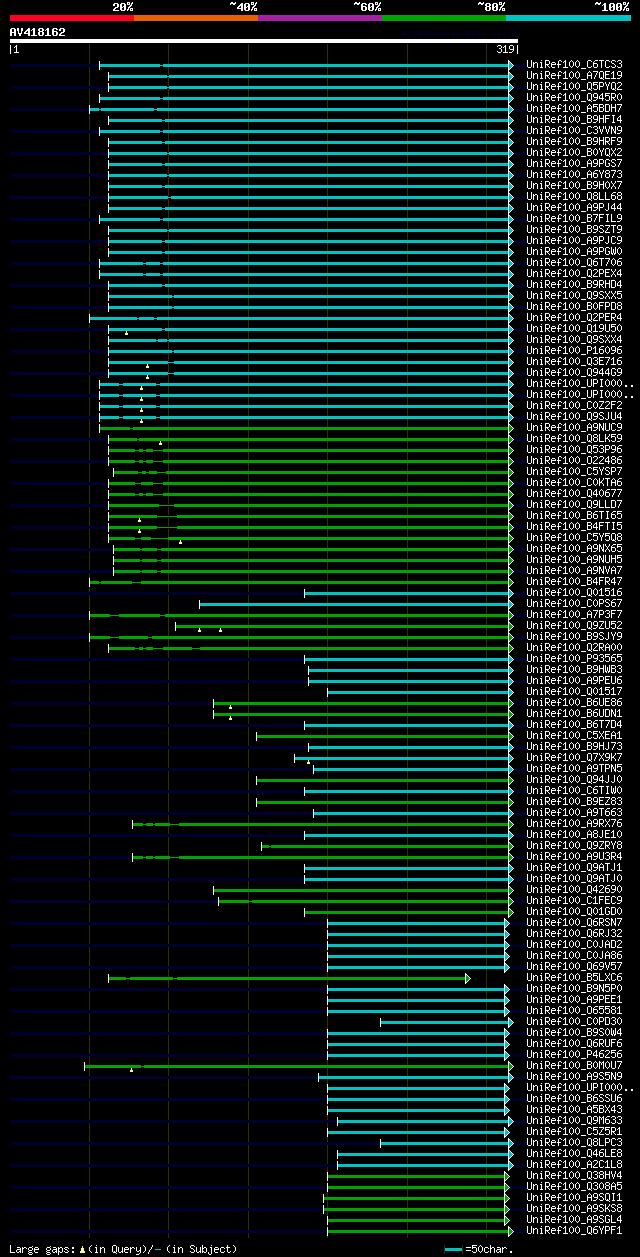Select the UniRef100_Q38HV4 label
Viewport: 640px width, 1257px height.
tap(574, 1176)
